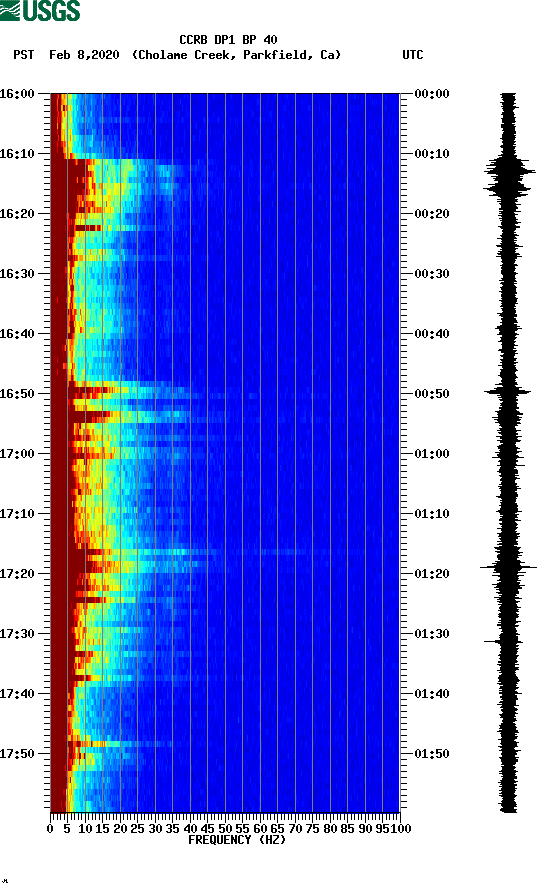
Task: Click the '00:20' UTC time label
Action: (x=432, y=213)
